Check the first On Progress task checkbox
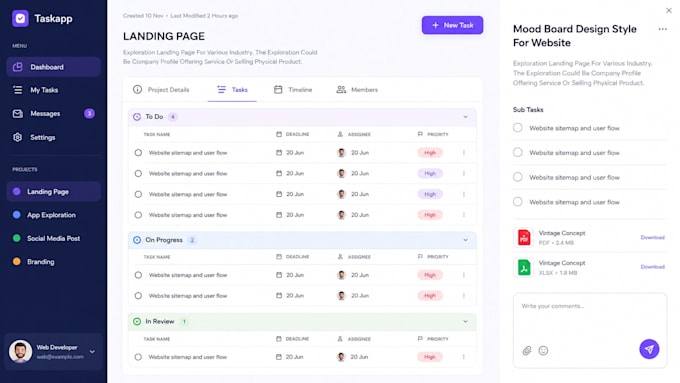Image resolution: width=680 pixels, height=383 pixels. 138,275
